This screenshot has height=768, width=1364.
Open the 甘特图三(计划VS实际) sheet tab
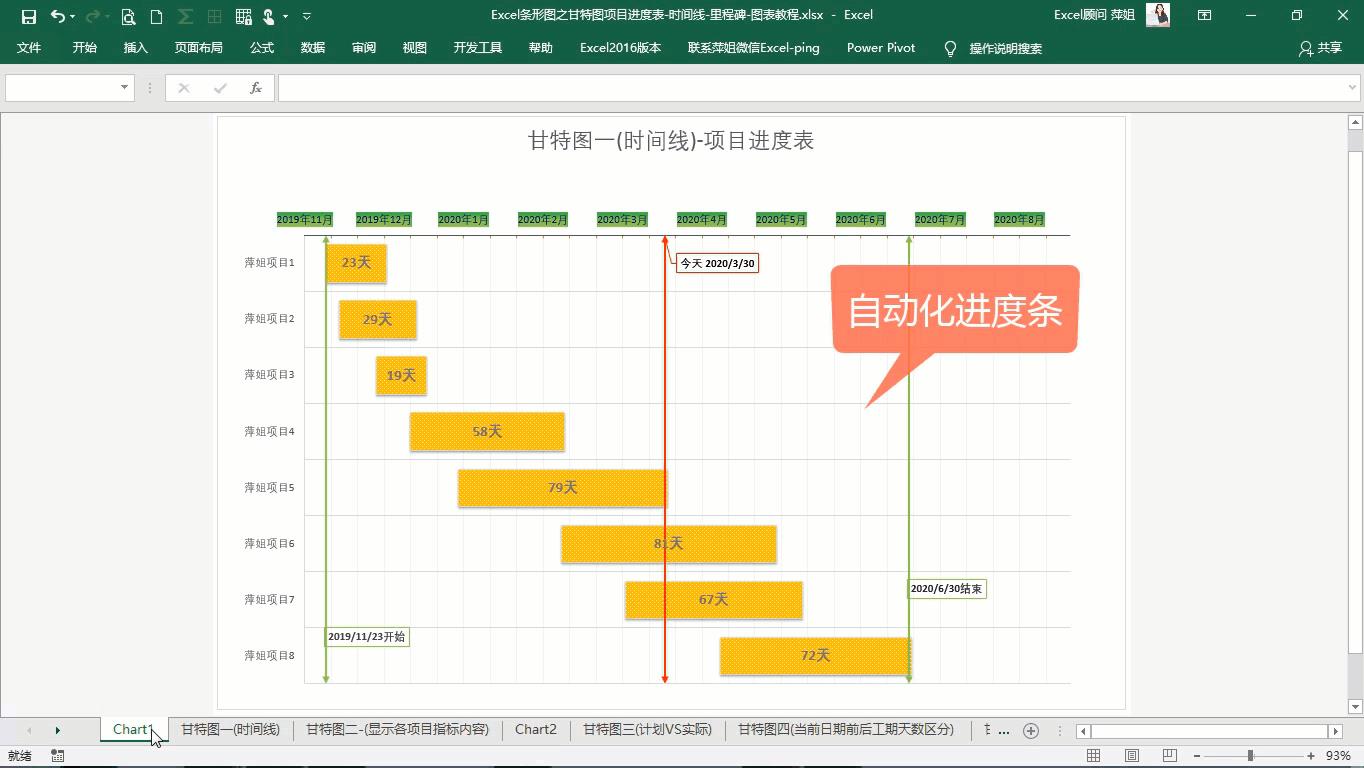coord(647,729)
